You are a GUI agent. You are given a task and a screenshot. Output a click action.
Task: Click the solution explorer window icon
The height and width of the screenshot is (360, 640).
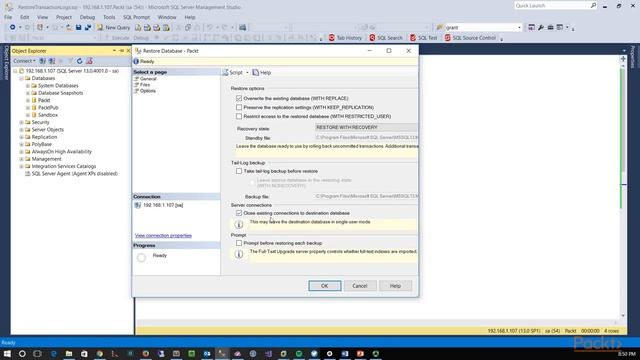coord(531,27)
